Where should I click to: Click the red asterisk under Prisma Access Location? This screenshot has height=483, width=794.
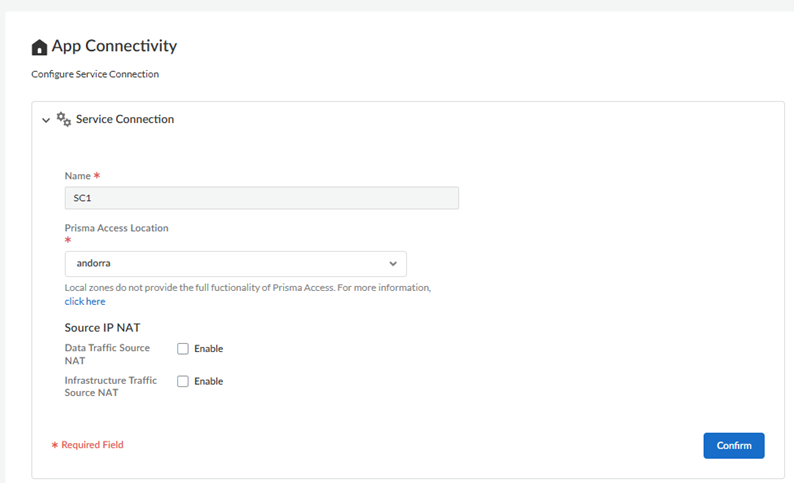[68, 241]
